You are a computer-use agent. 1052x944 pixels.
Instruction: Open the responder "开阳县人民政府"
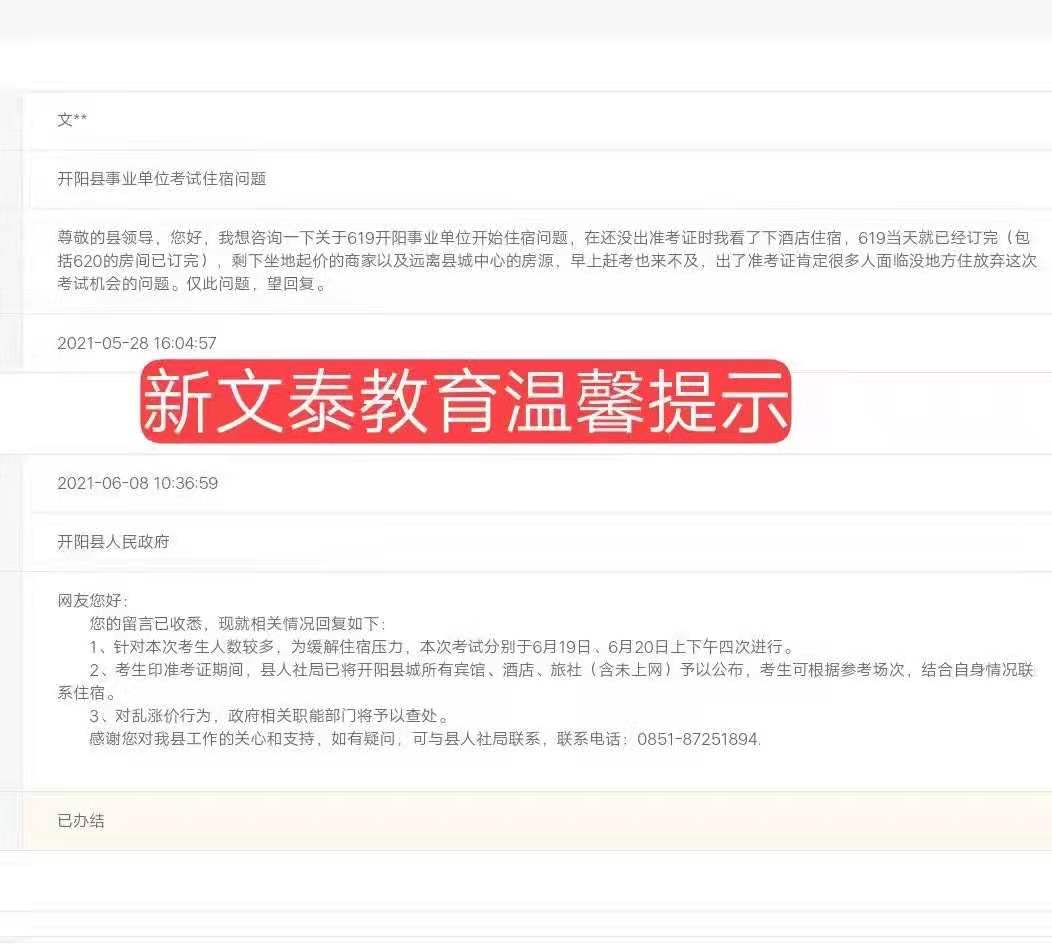(113, 542)
